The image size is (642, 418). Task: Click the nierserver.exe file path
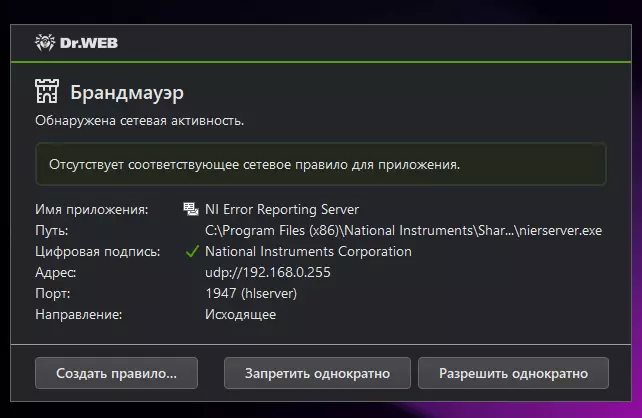tap(403, 230)
